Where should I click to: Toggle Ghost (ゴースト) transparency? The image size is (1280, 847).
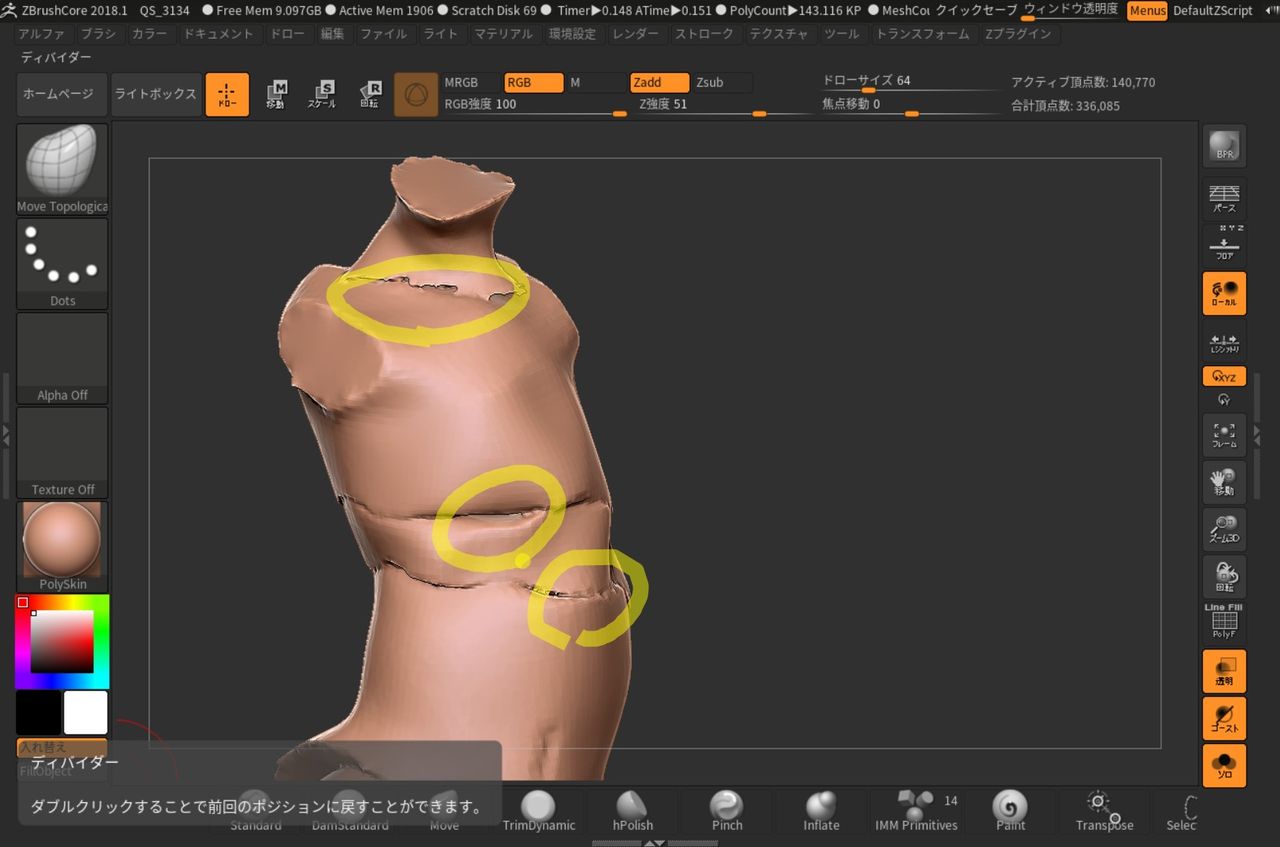[x=1224, y=718]
